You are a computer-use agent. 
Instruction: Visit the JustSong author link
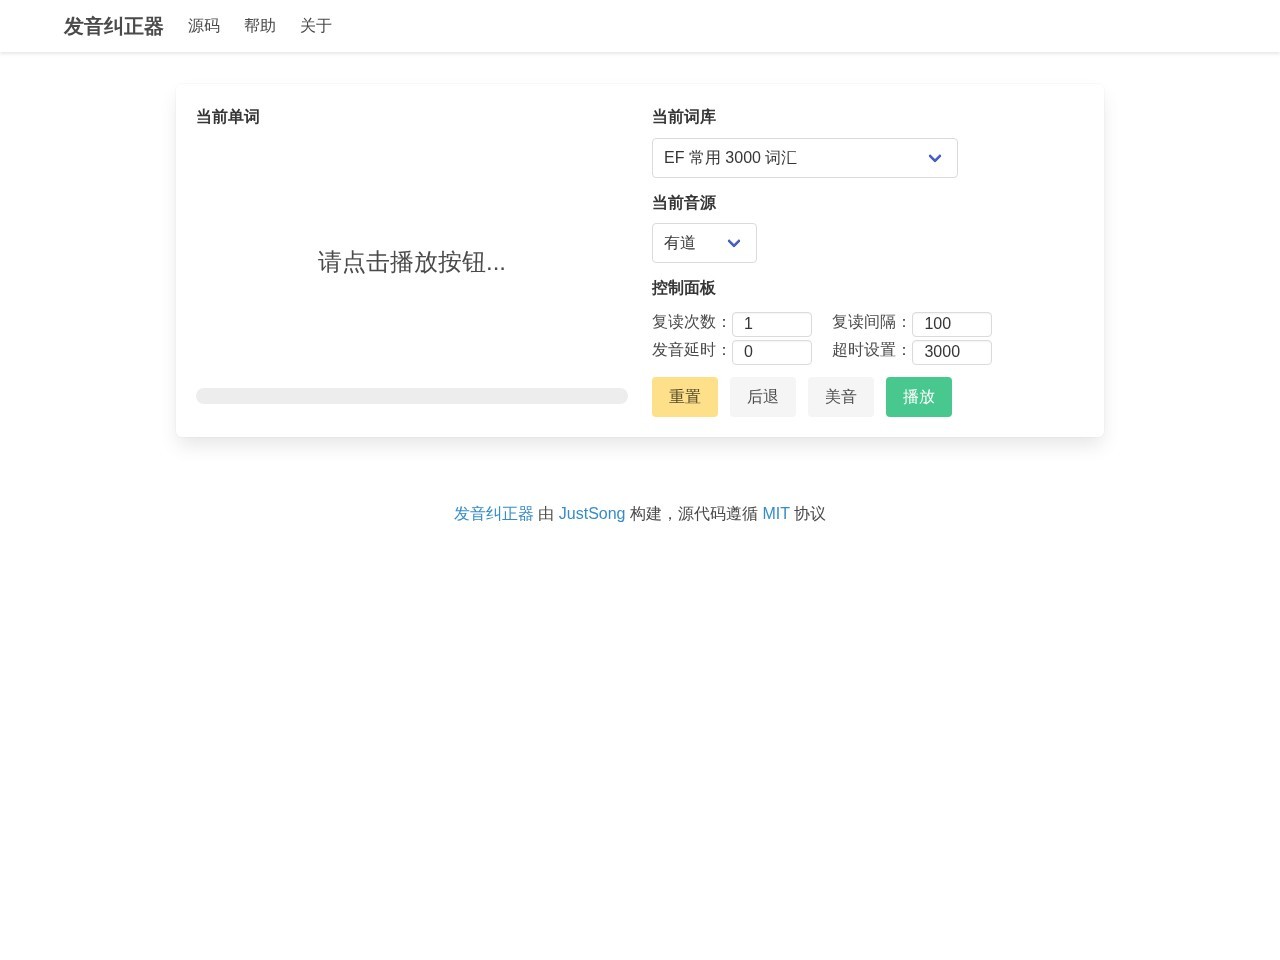[x=592, y=513]
